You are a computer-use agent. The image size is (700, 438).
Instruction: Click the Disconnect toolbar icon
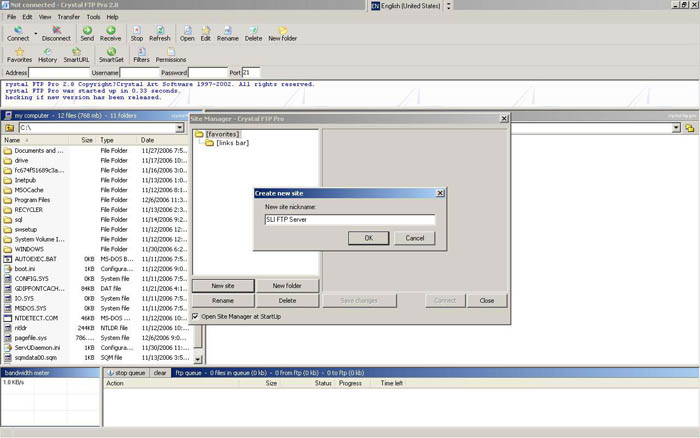(56, 33)
